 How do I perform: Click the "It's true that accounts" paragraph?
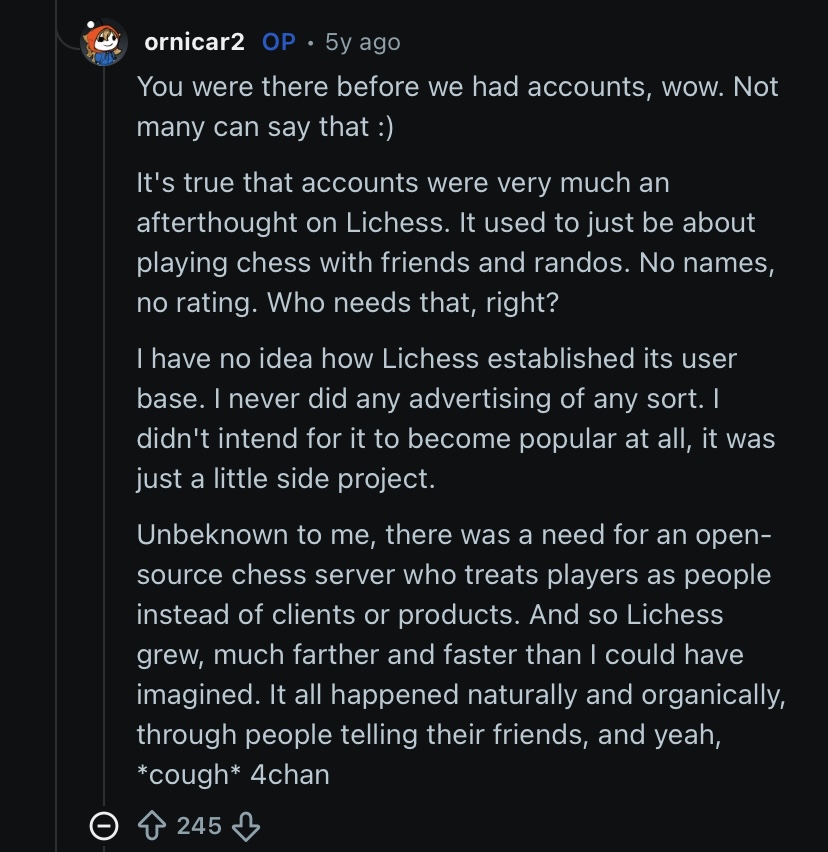point(402,183)
